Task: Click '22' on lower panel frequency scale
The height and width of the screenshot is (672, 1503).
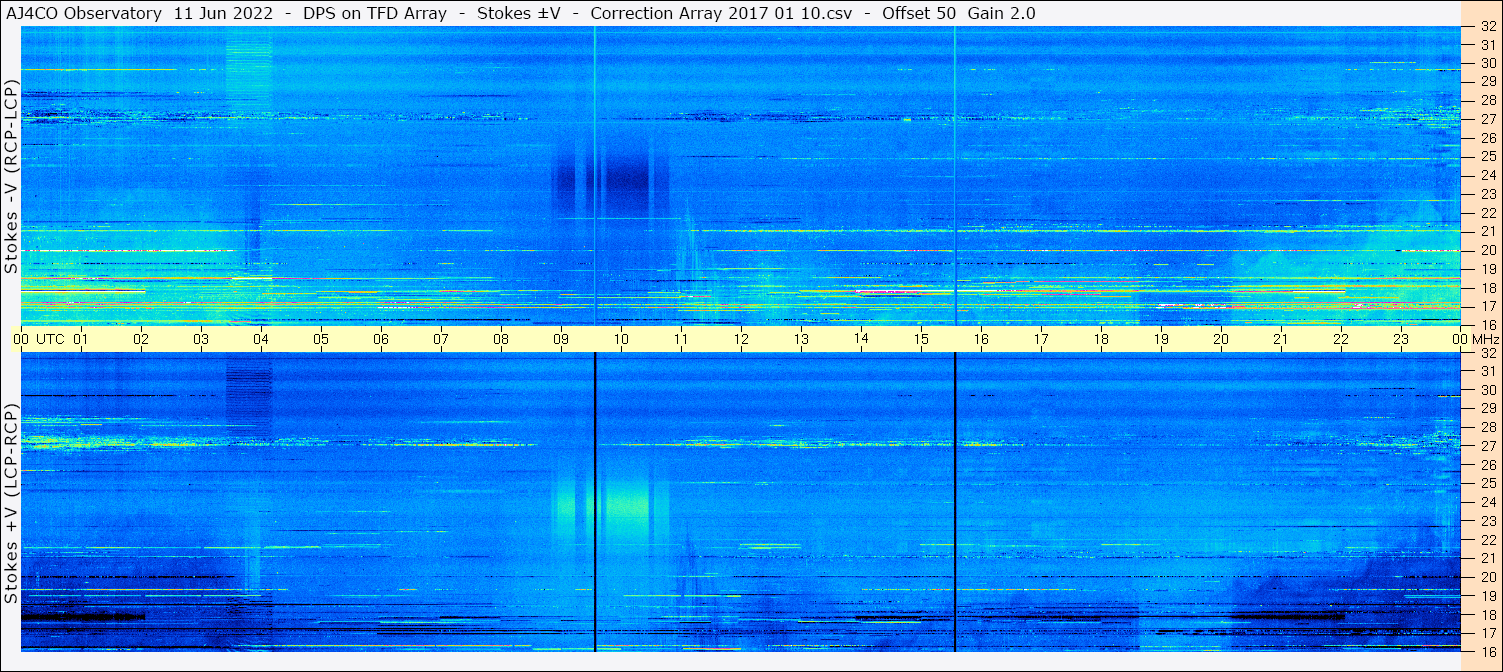Action: 1488,540
